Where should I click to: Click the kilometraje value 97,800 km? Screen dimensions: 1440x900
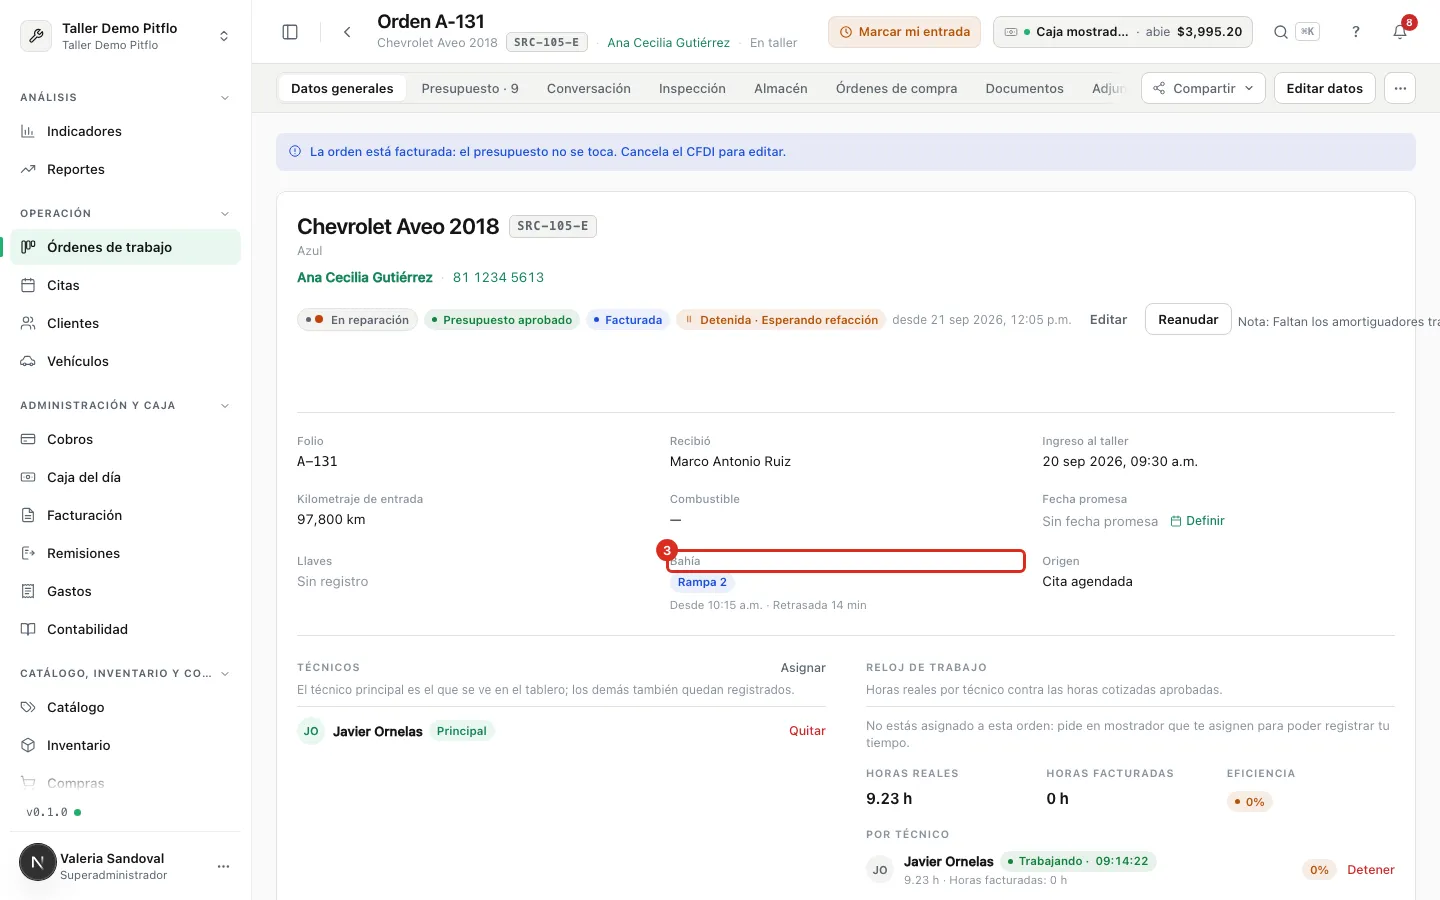coord(331,519)
